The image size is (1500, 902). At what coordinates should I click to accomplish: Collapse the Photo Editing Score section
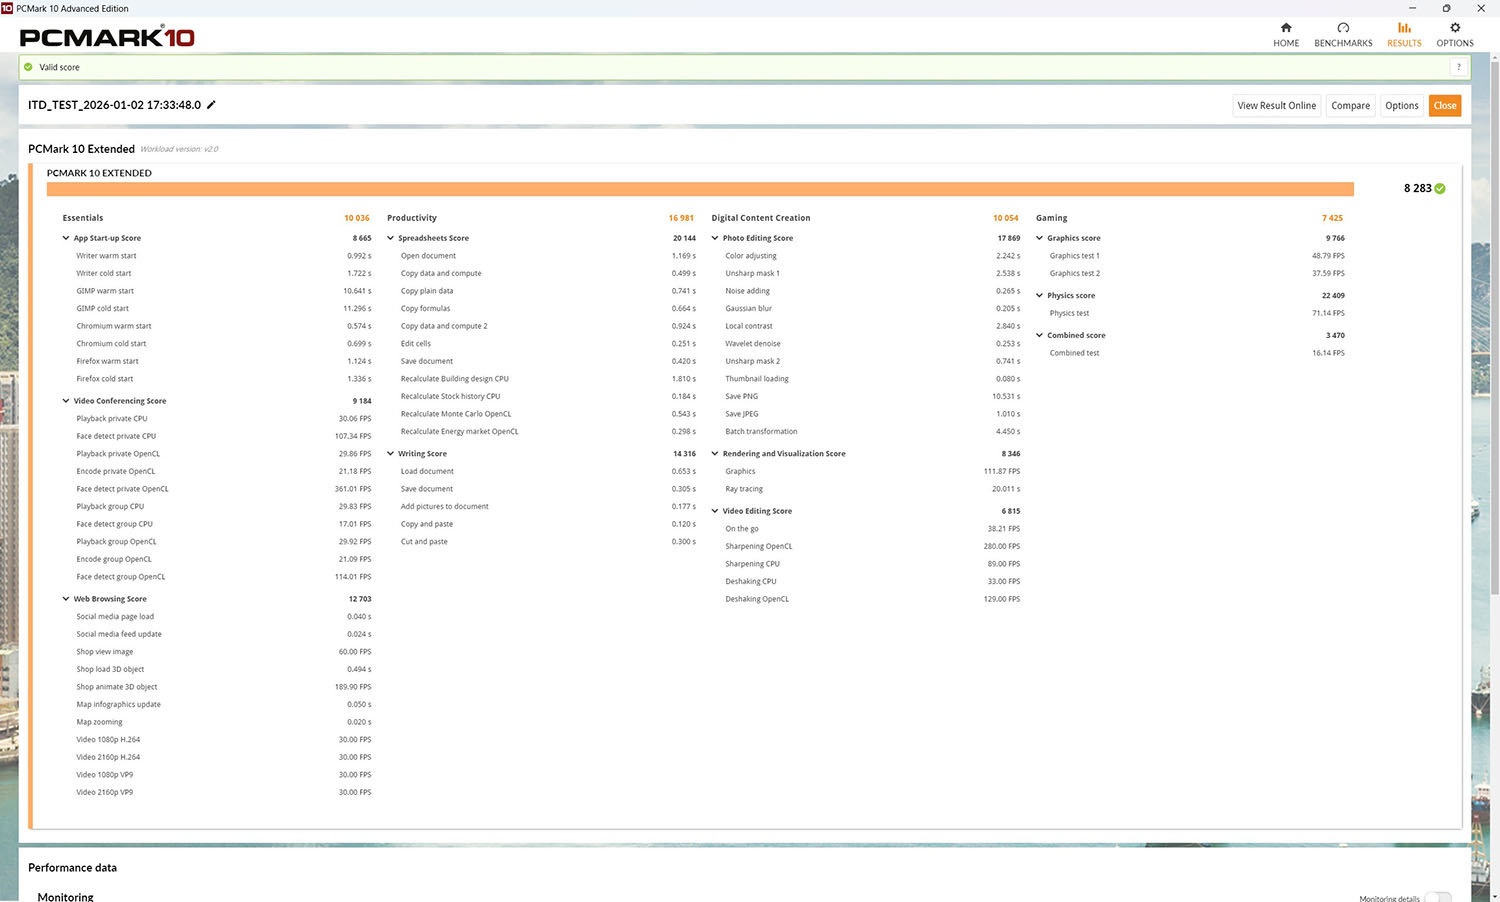715,238
